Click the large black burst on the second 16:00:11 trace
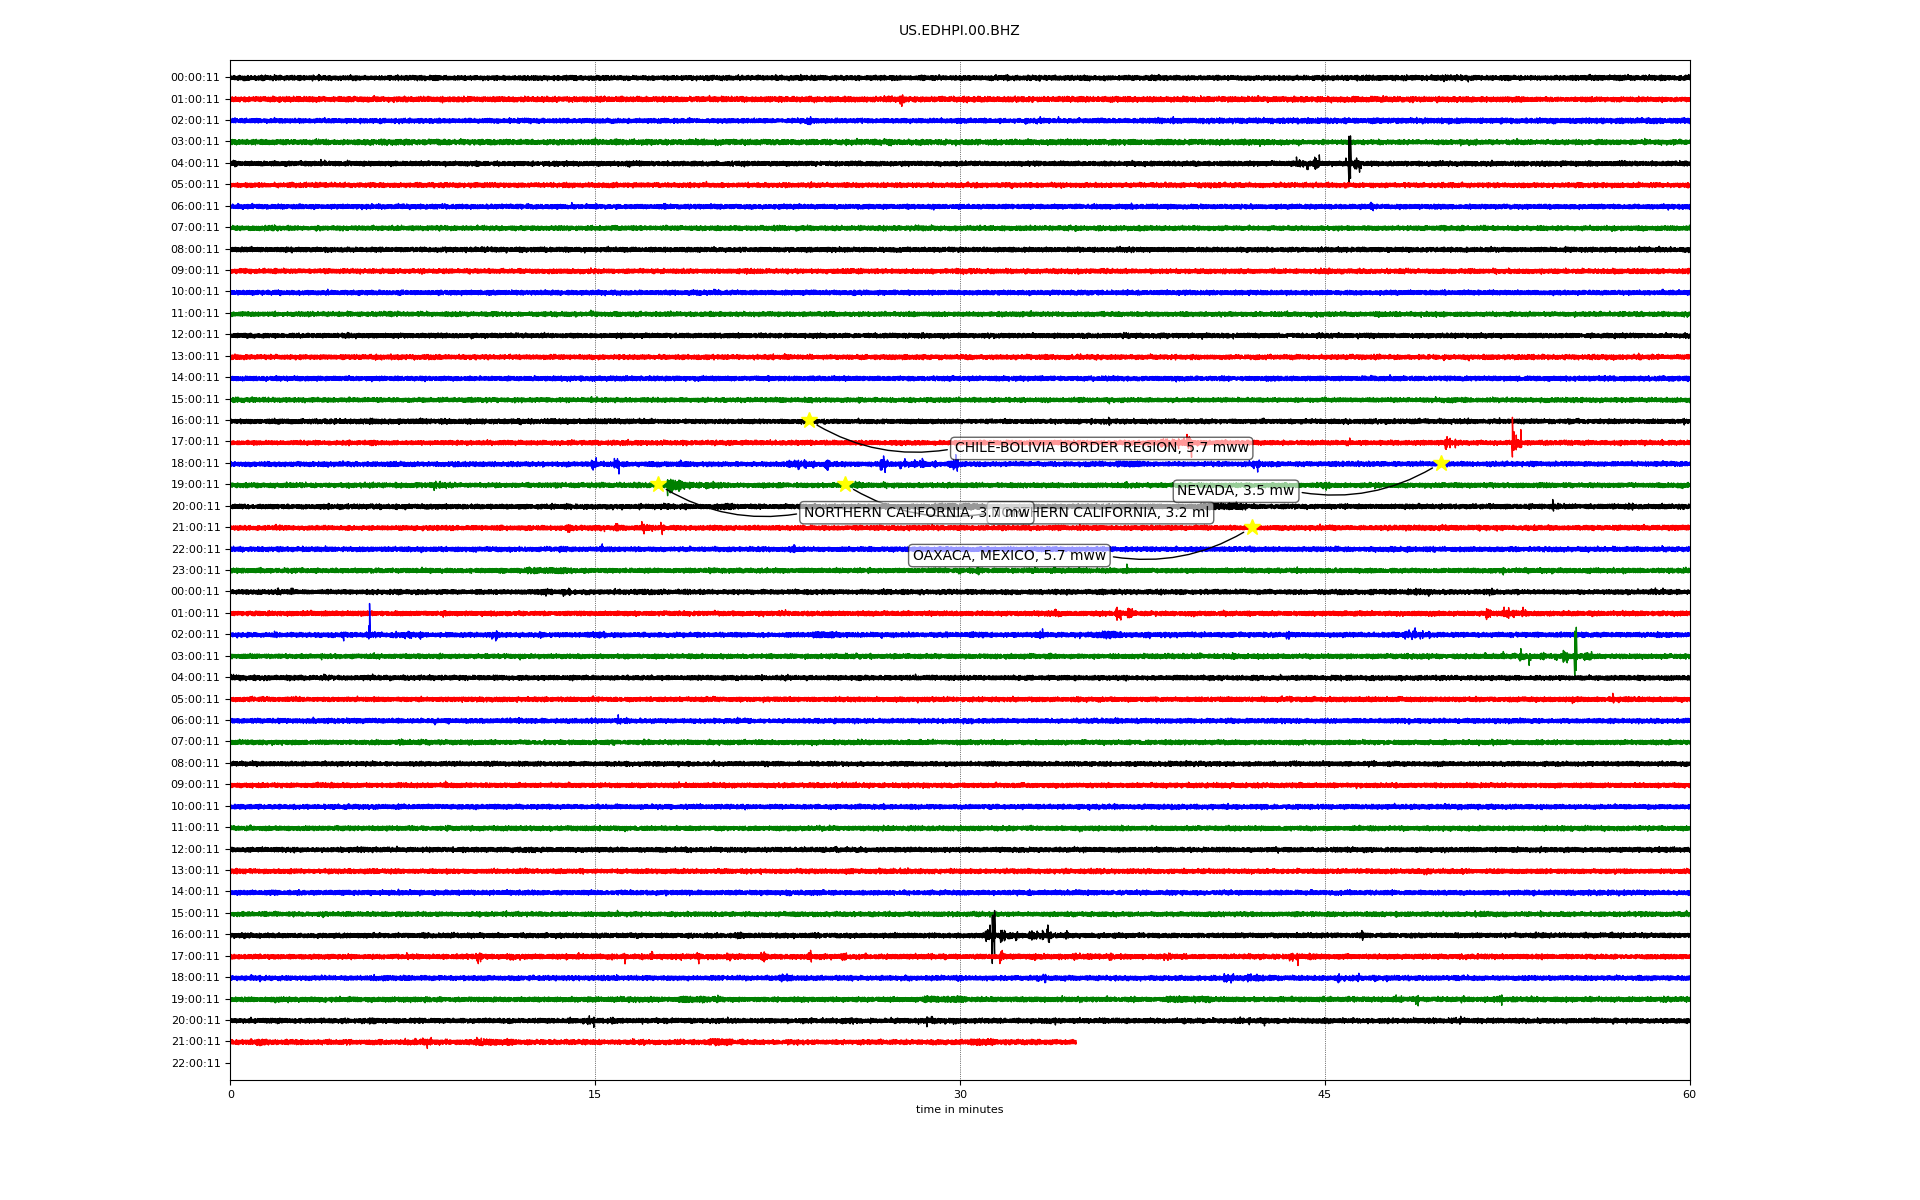 (993, 934)
